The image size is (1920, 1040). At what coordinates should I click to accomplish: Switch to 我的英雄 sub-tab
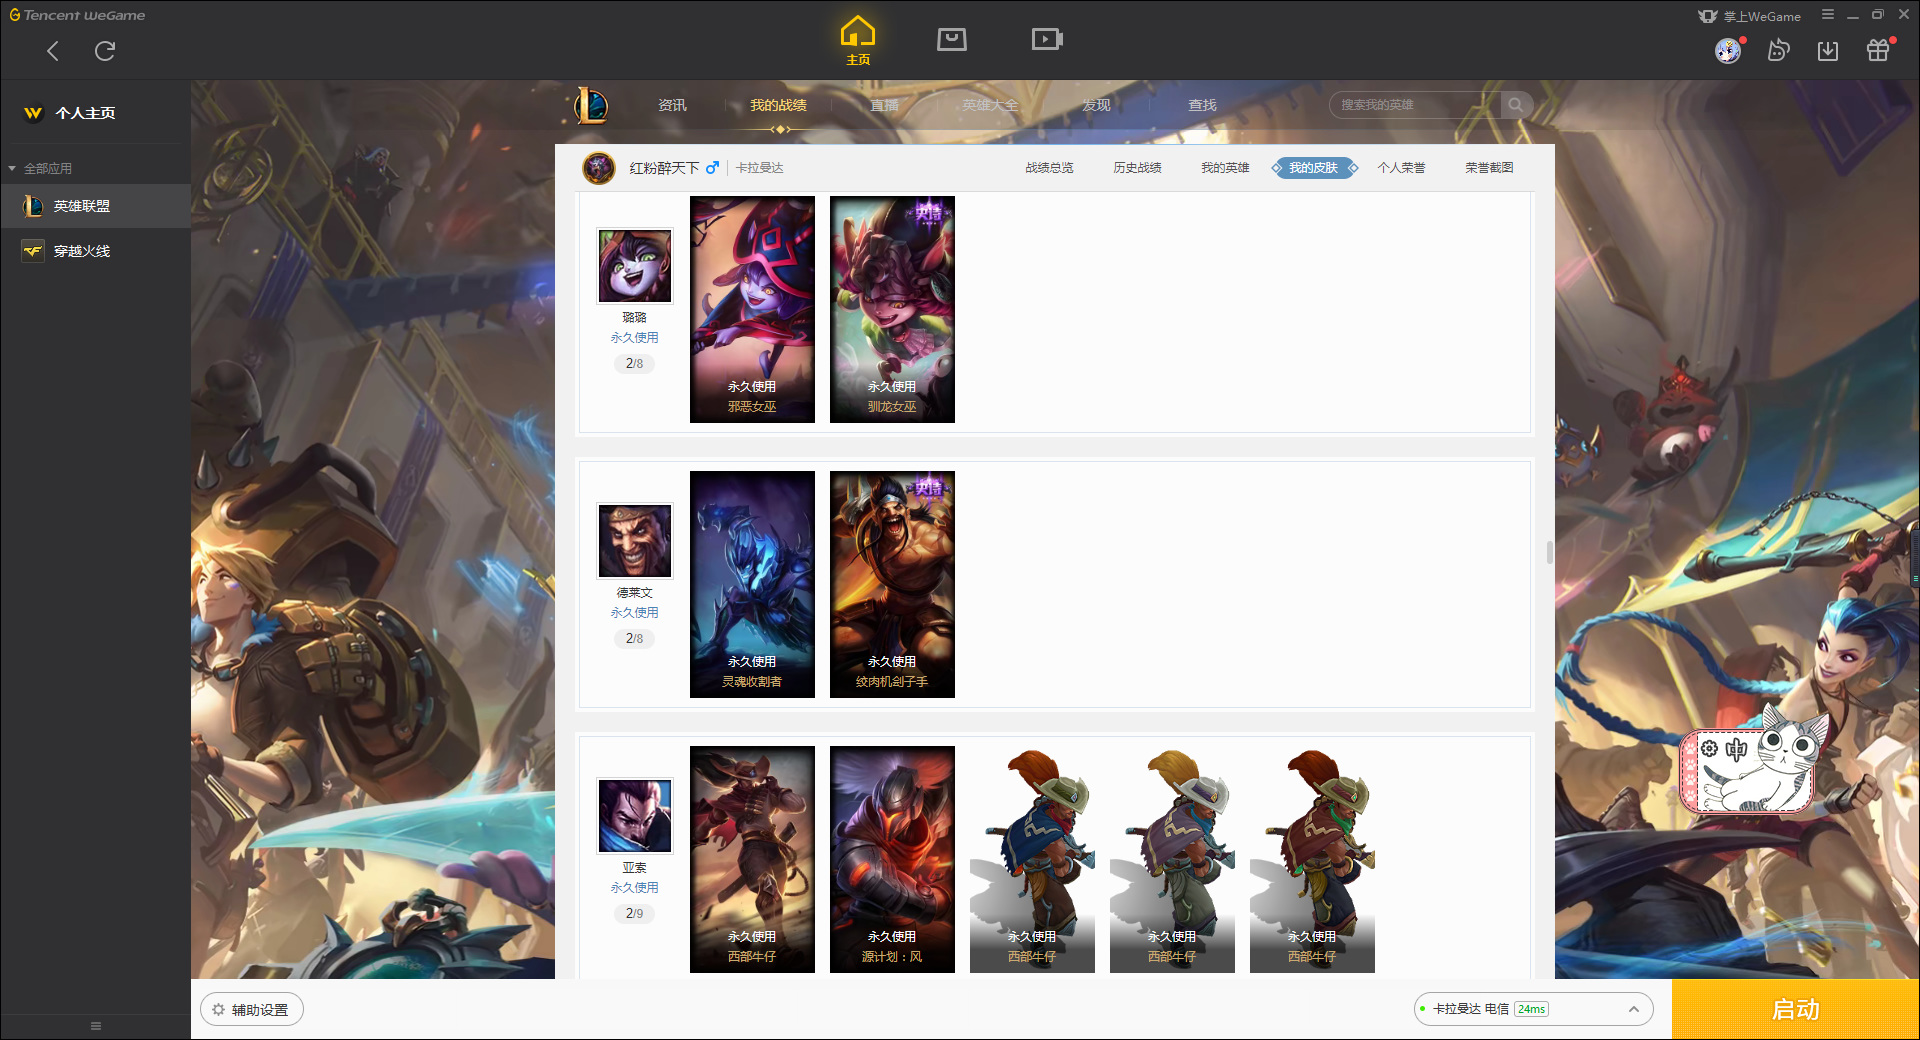tap(1225, 168)
